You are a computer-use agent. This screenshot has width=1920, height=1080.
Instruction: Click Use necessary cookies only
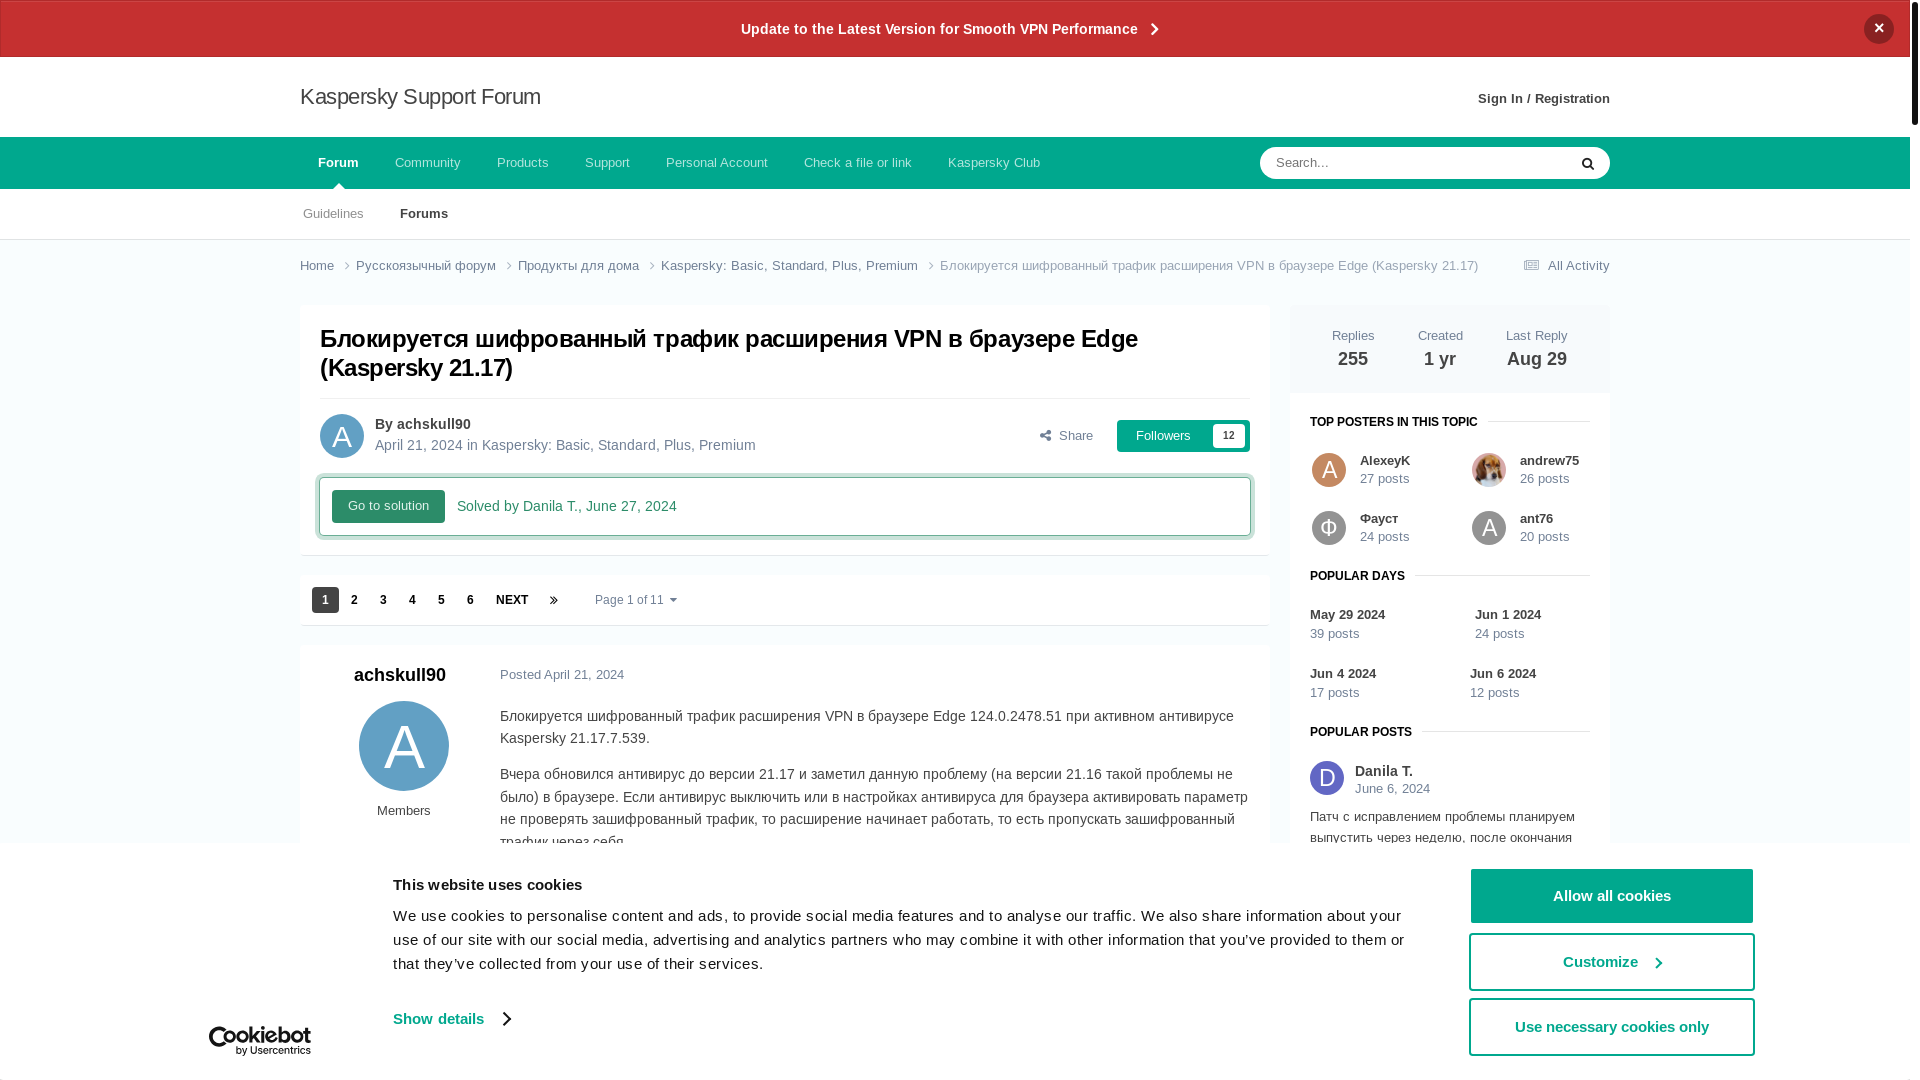click(1611, 1027)
